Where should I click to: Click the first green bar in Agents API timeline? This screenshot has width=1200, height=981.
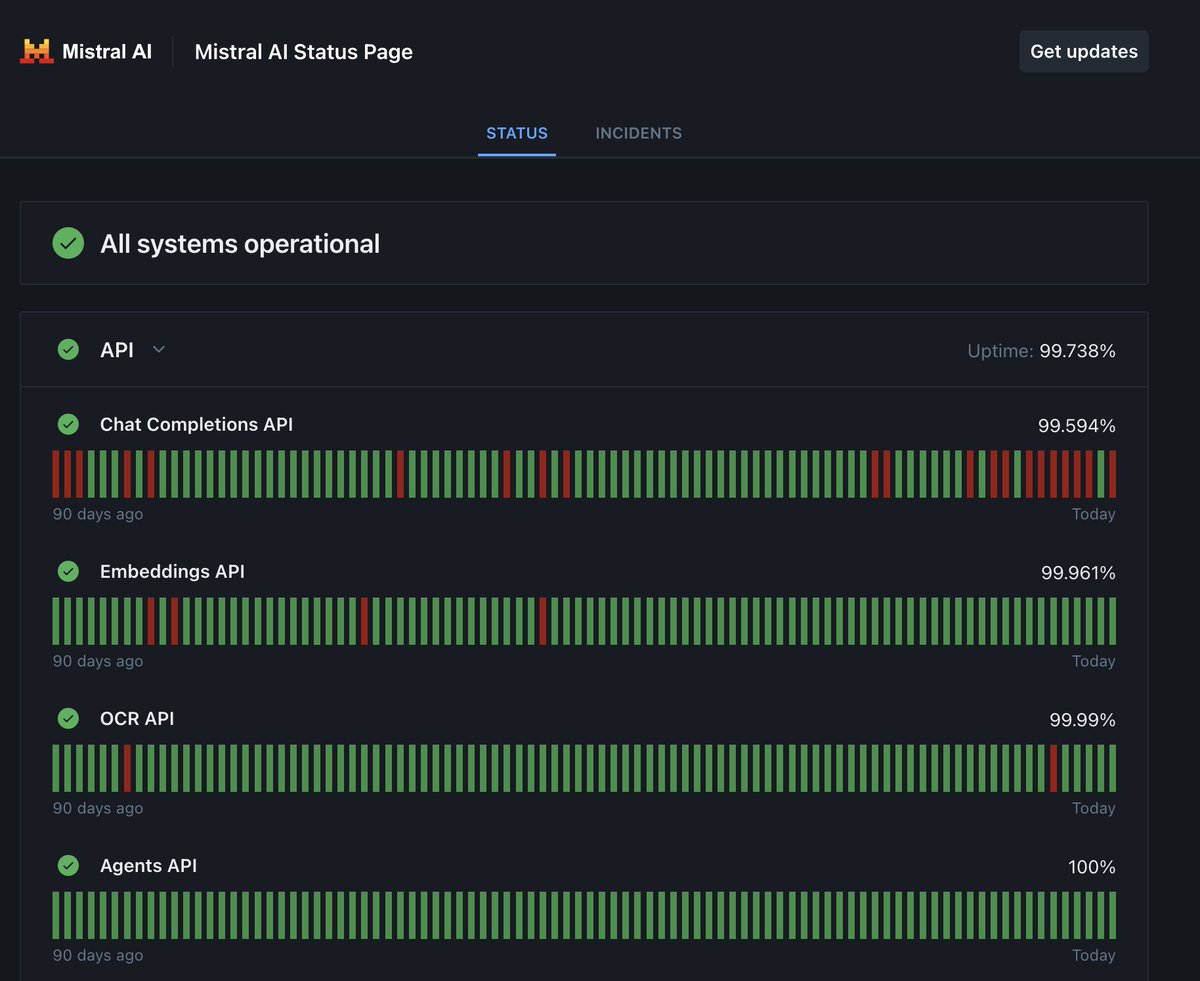pos(56,915)
